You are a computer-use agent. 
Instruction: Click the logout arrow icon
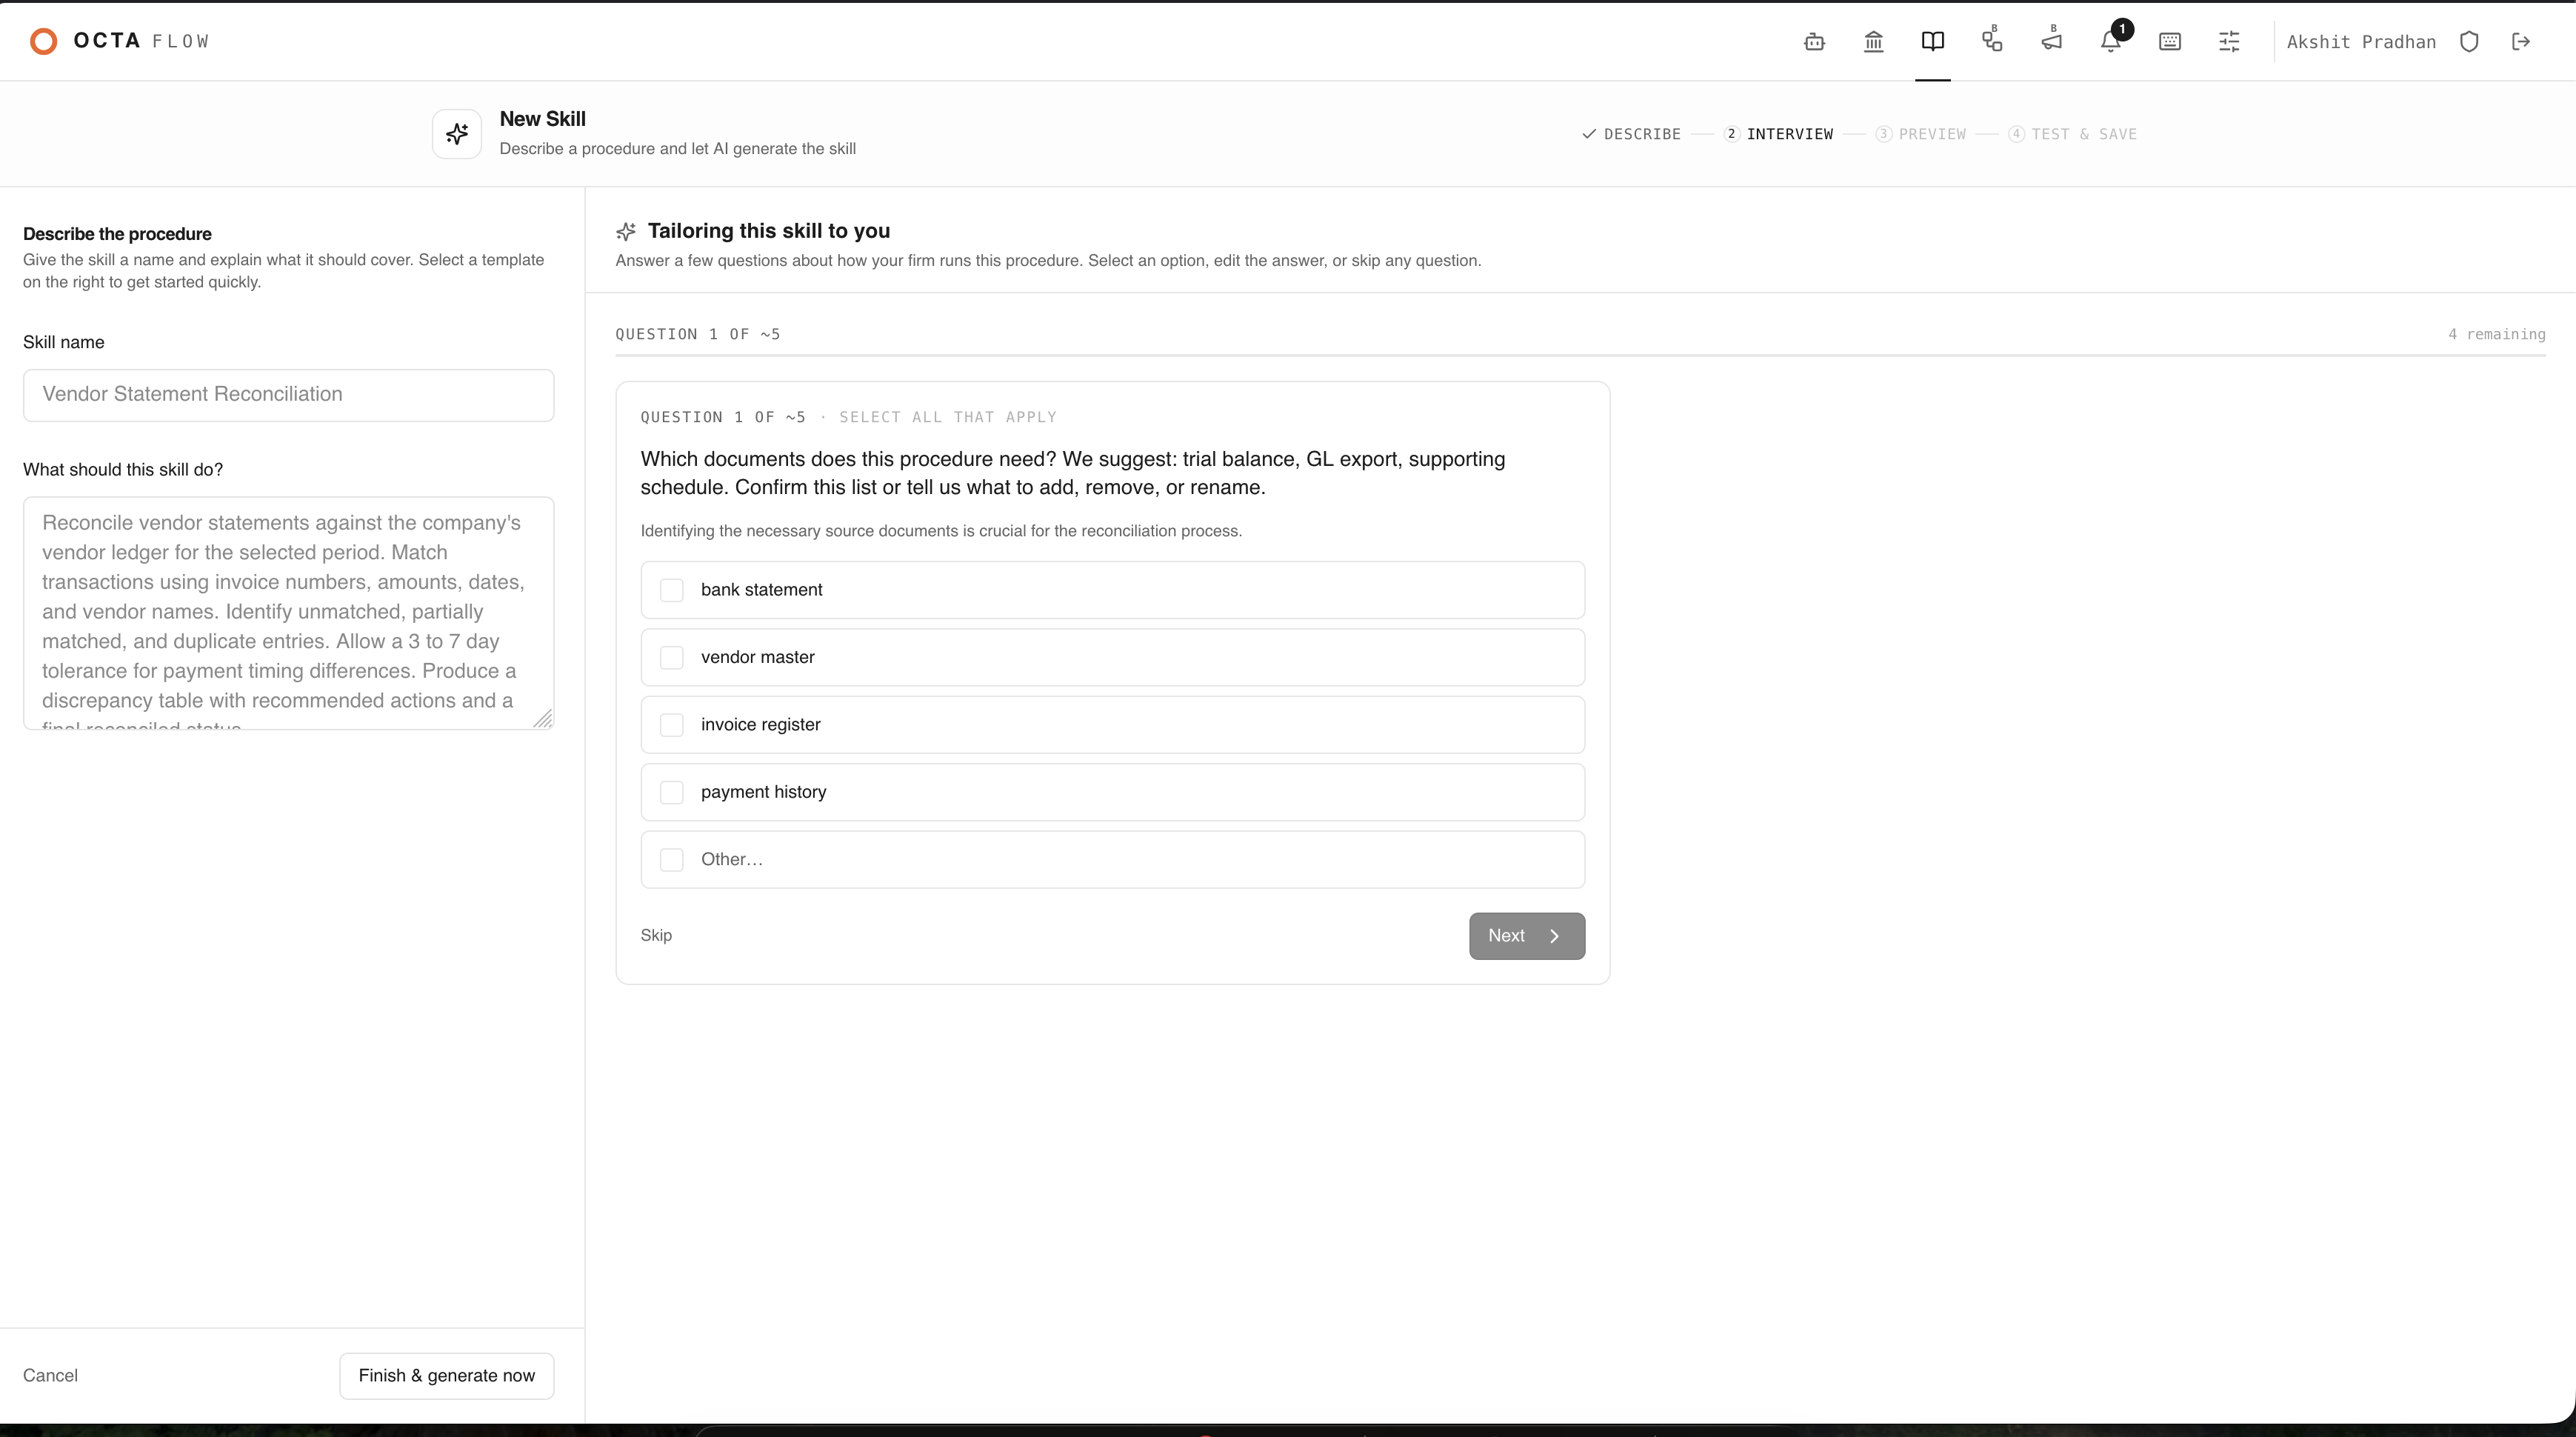click(x=2521, y=41)
